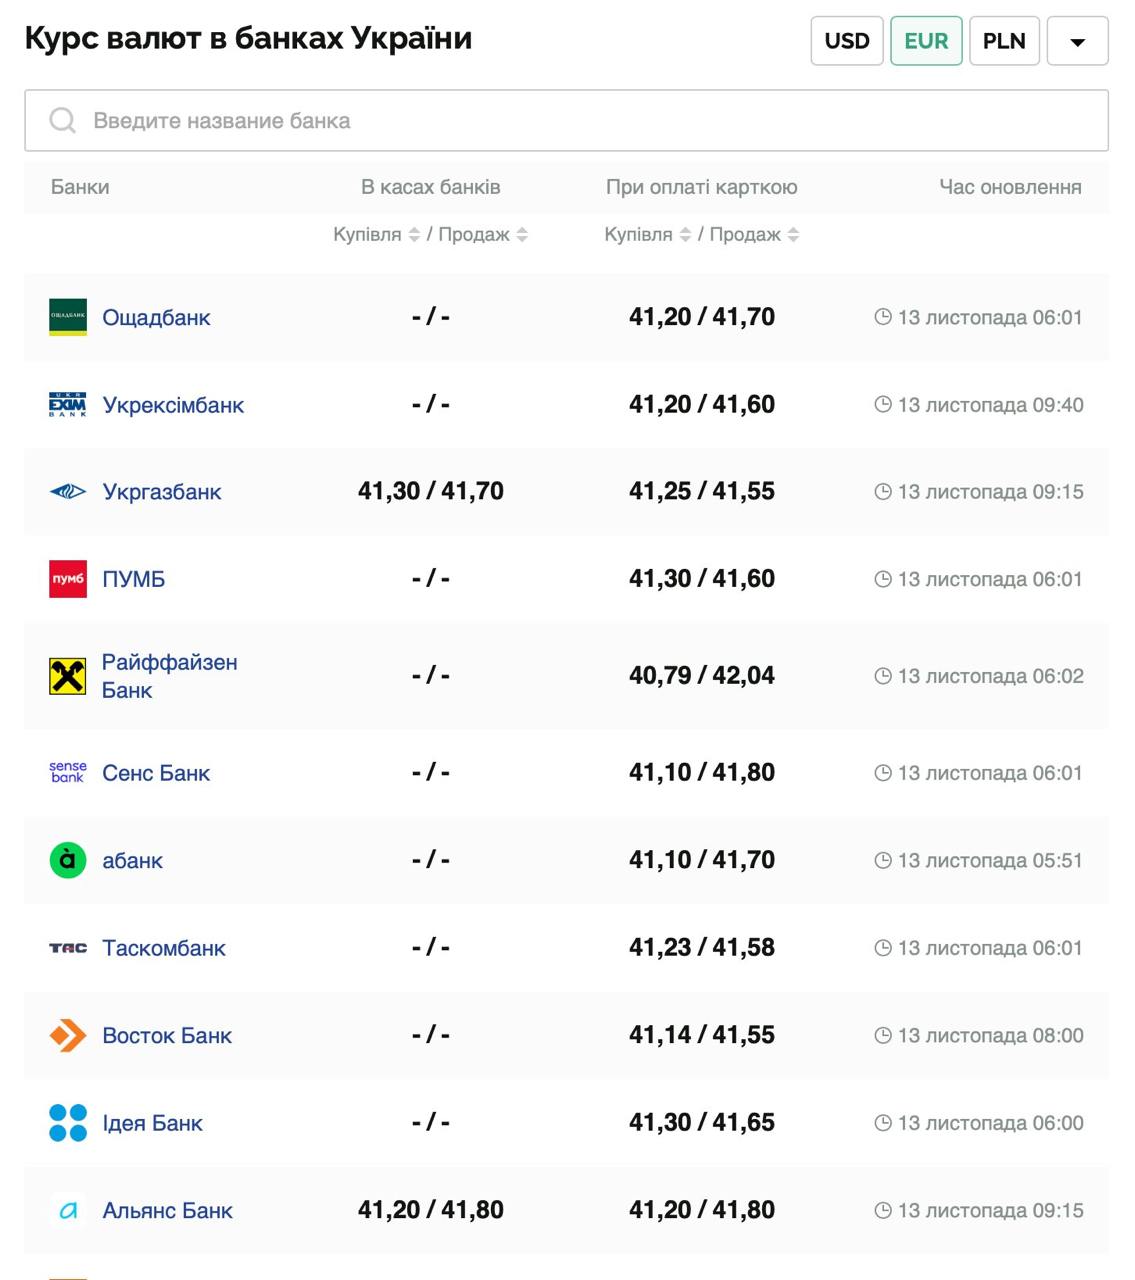Click the bank name search field
This screenshot has width=1135, height=1280.
point(566,121)
